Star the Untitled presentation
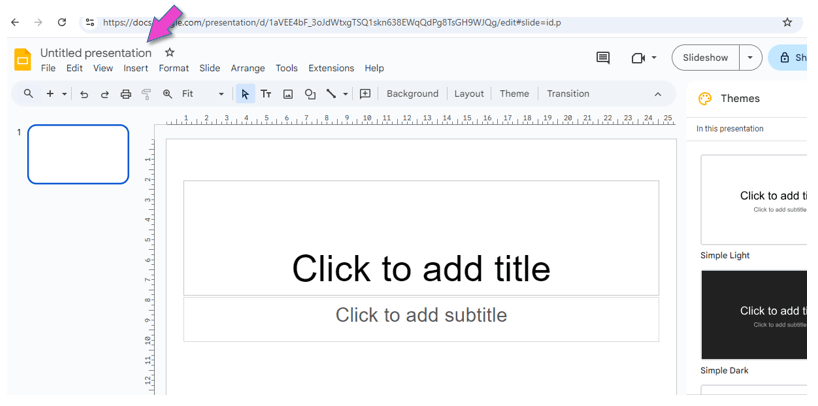 170,52
